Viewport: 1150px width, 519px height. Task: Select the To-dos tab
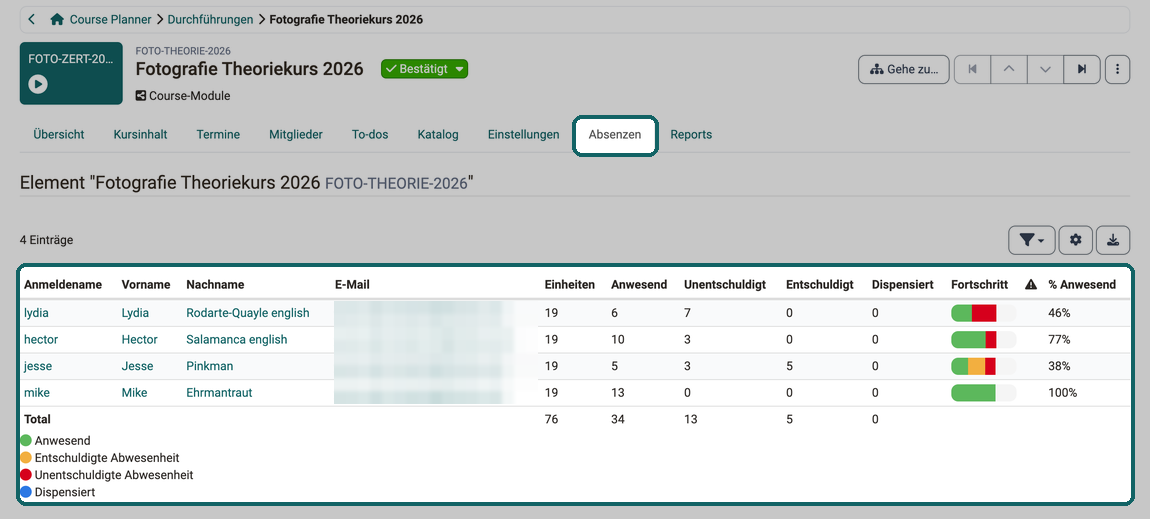(x=370, y=135)
